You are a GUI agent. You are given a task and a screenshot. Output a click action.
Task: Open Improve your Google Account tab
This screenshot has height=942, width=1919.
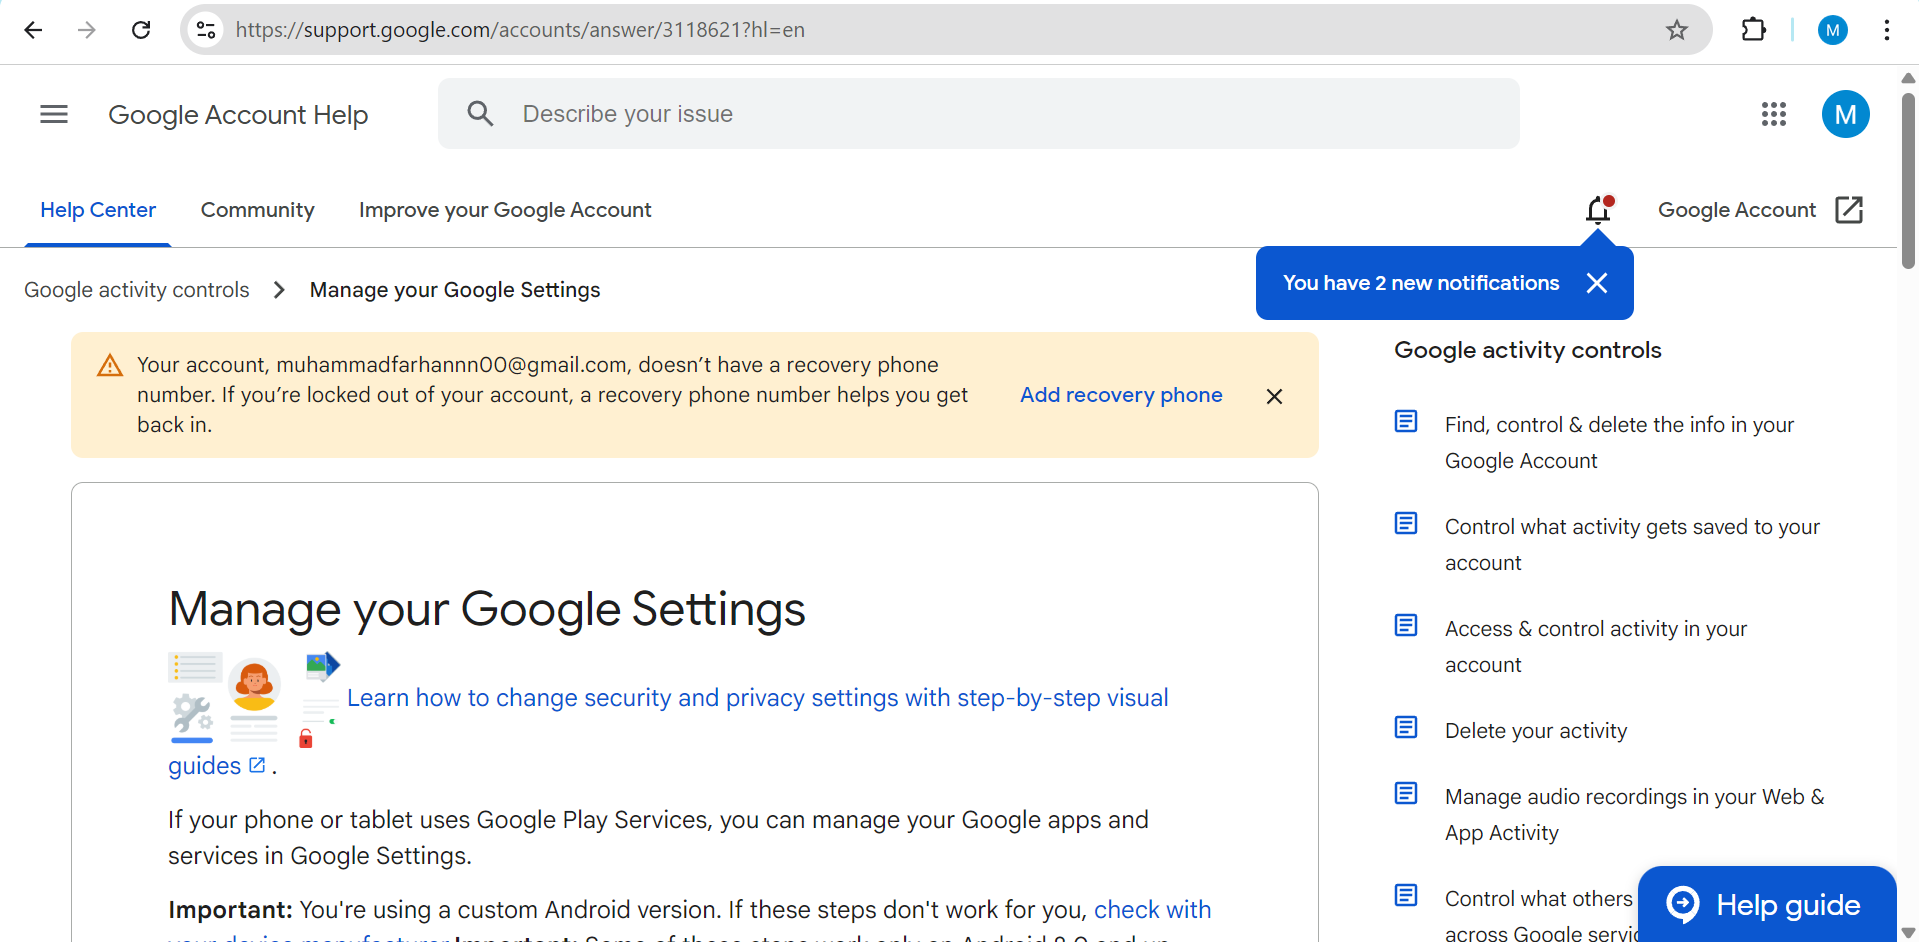505,210
